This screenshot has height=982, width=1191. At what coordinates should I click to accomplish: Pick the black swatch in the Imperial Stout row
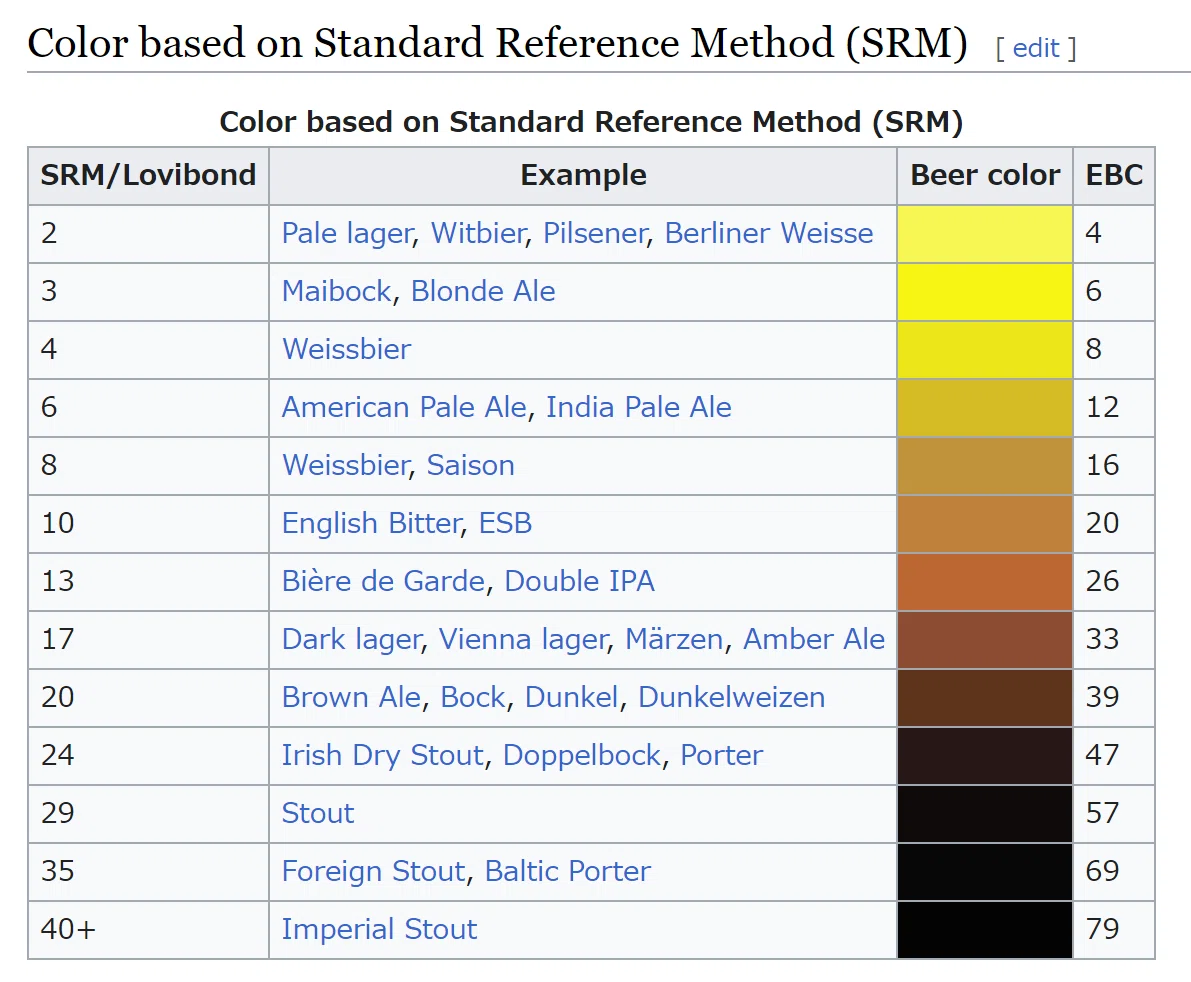tap(984, 930)
